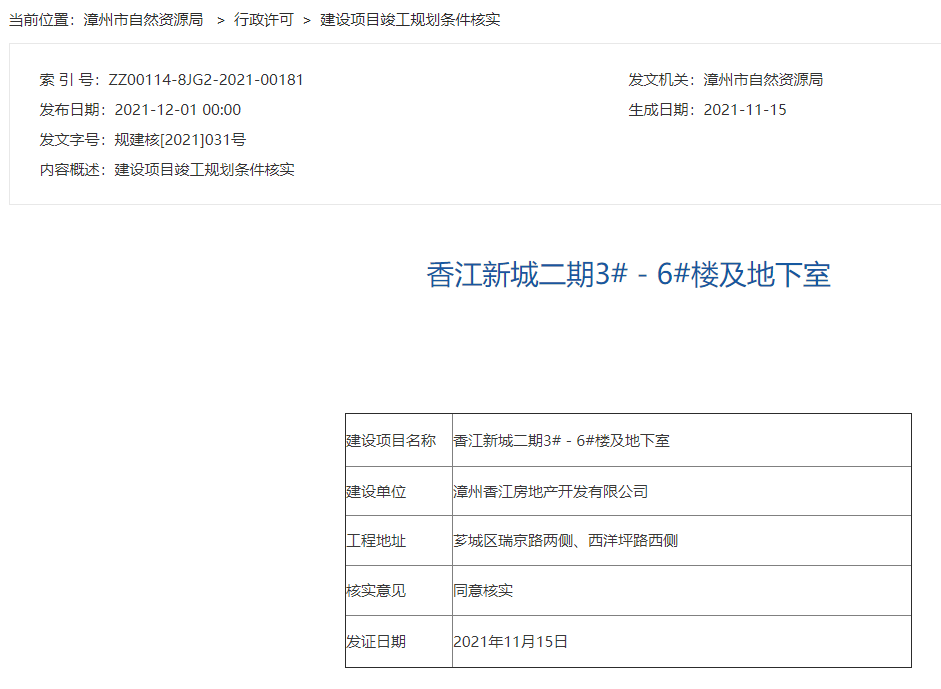Click the 生成日期 value 2021-11-15
The height and width of the screenshot is (689, 941).
pos(745,110)
